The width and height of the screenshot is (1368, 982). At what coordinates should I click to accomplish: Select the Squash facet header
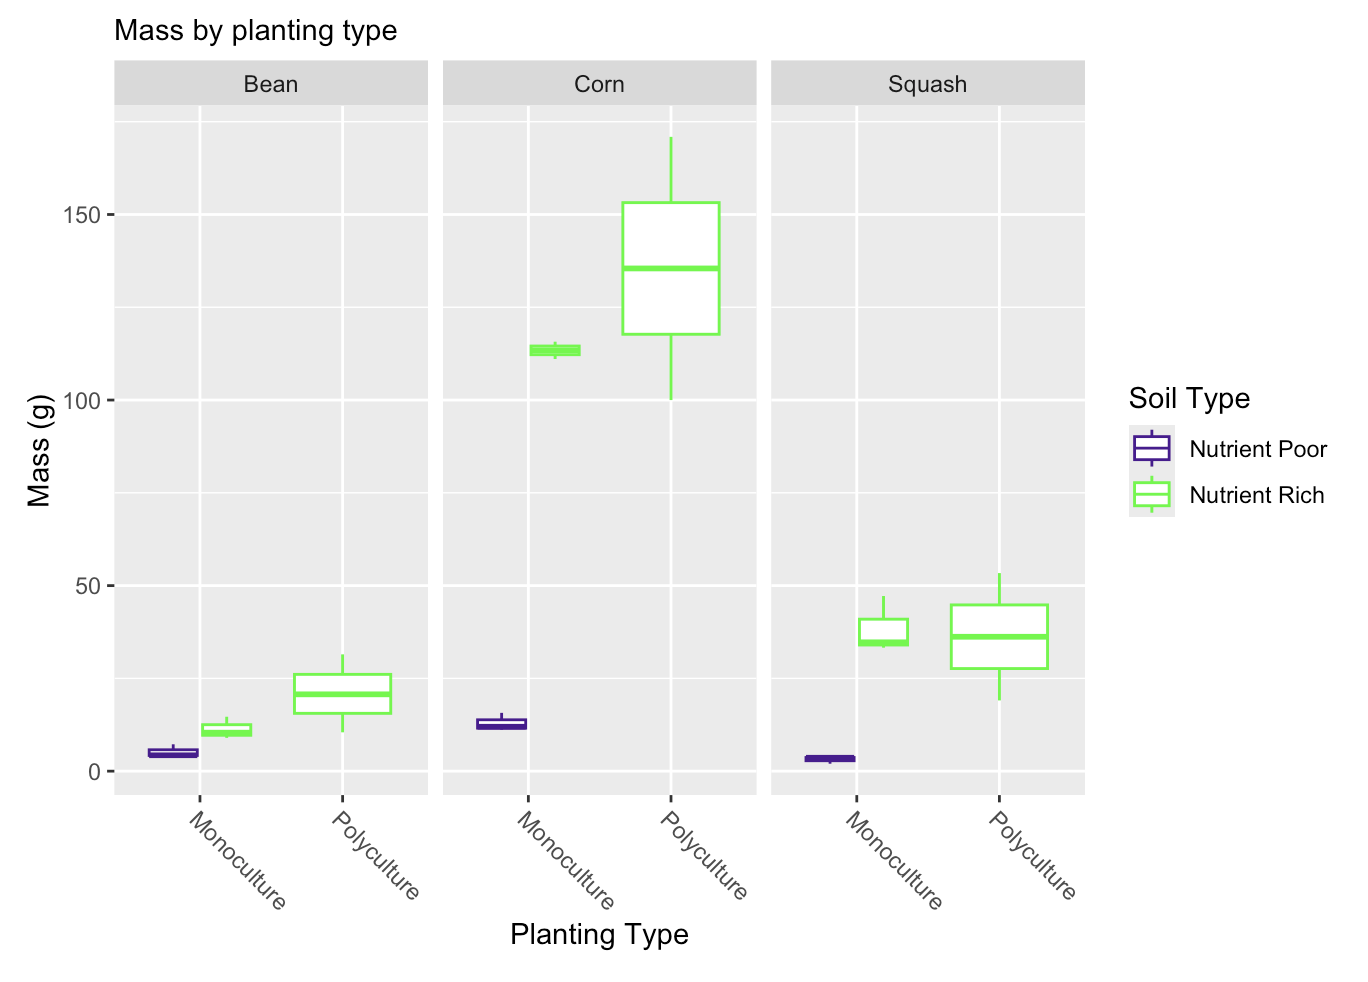point(927,83)
